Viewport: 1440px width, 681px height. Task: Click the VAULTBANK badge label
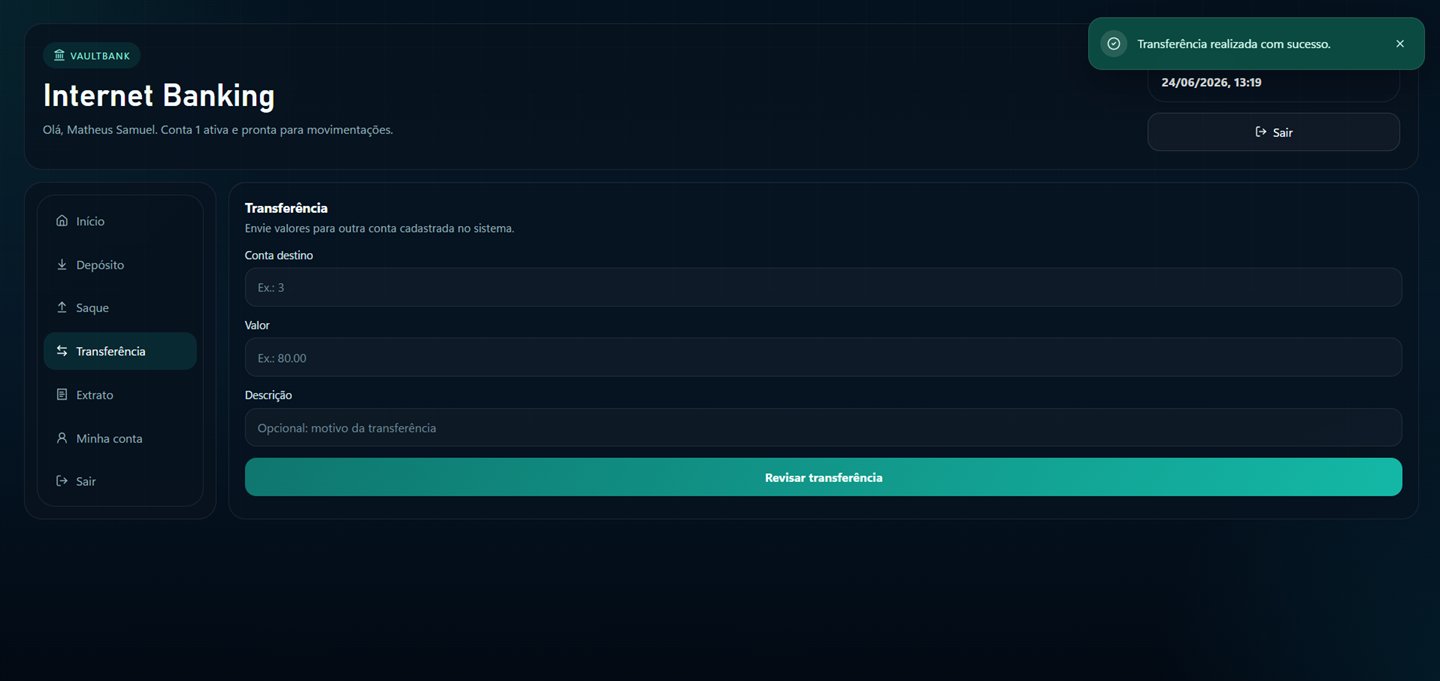pos(92,56)
